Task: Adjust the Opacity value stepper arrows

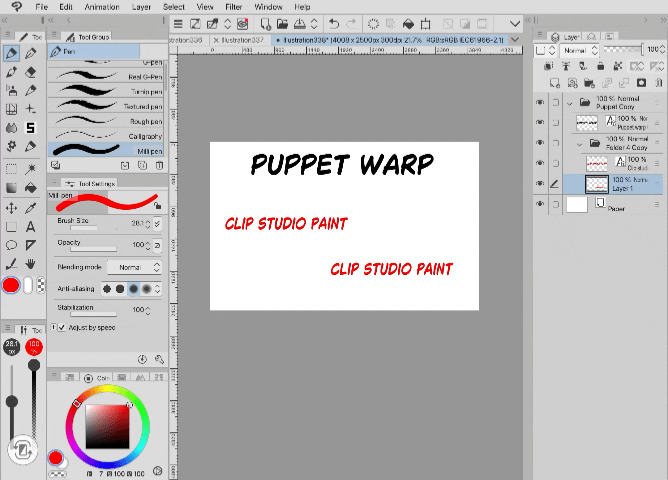Action: pos(148,245)
